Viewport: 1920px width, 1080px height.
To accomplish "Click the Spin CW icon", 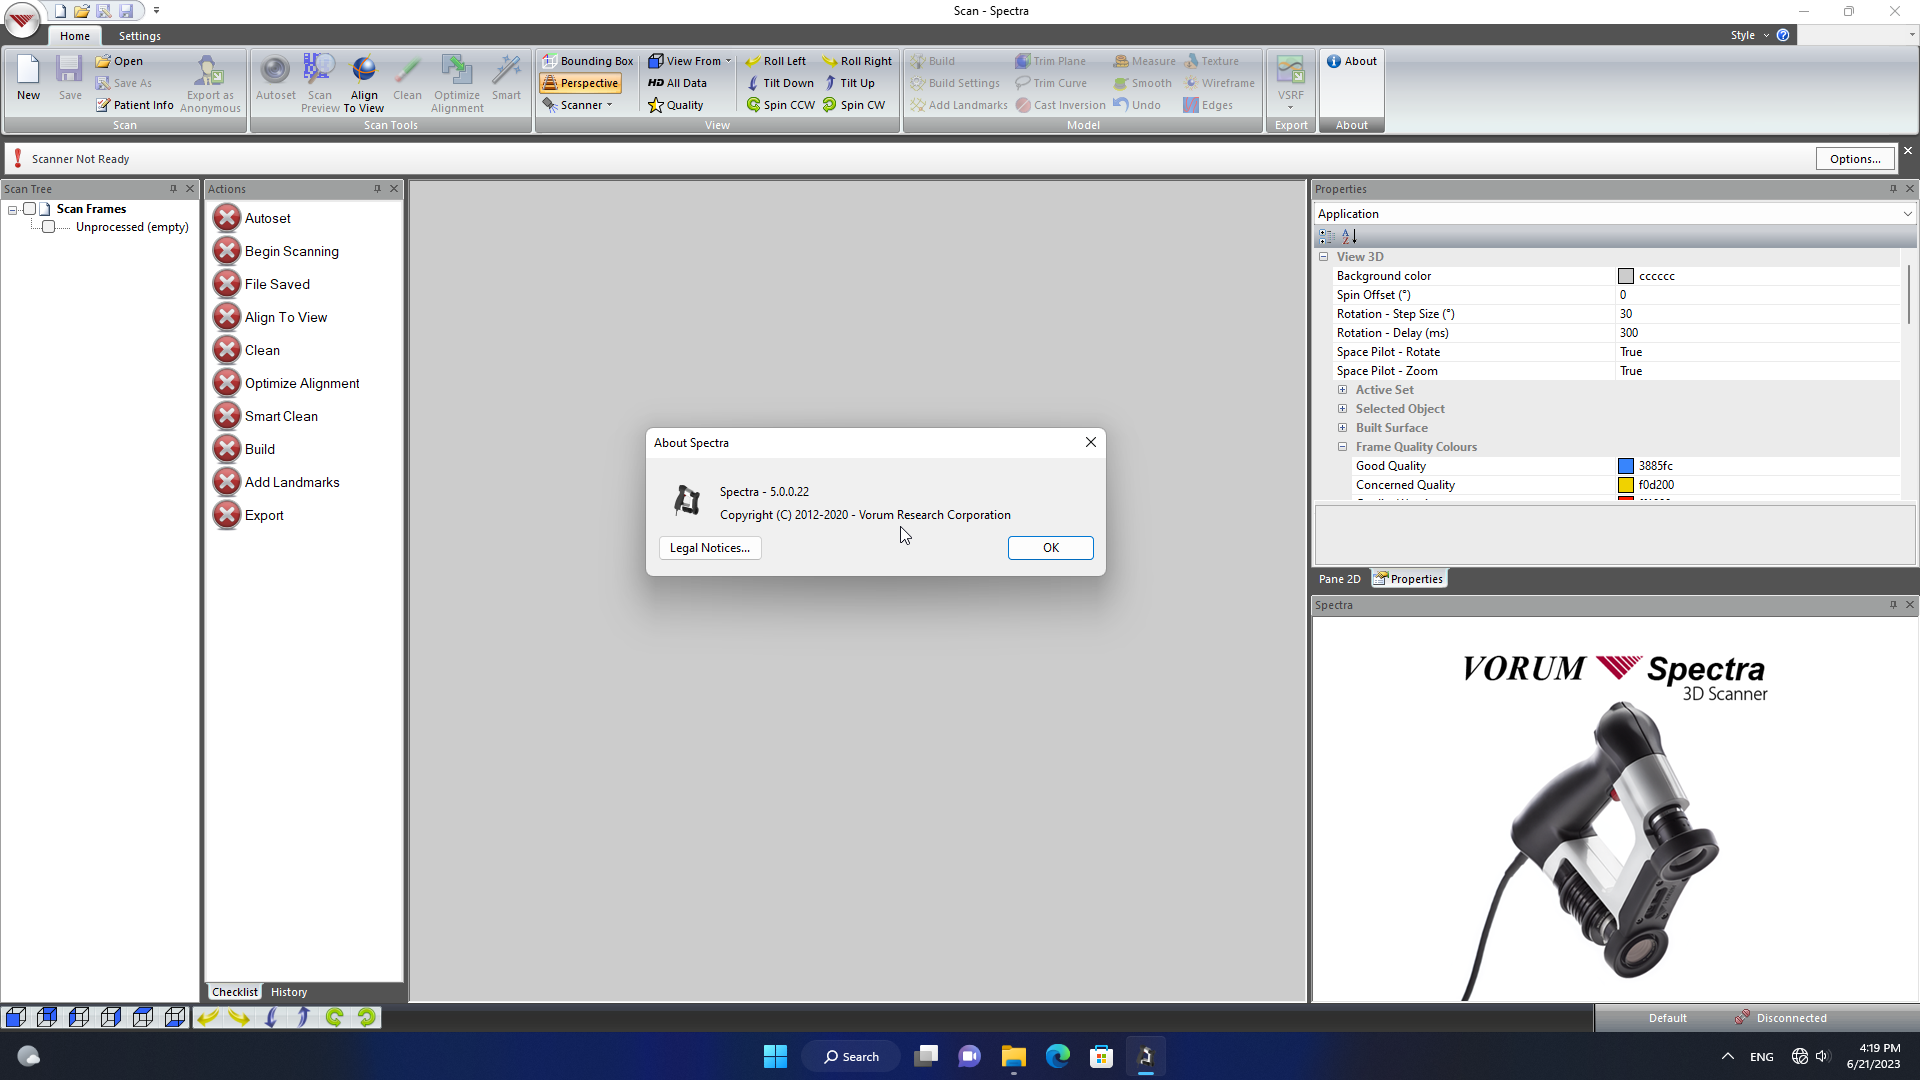I will 830,105.
